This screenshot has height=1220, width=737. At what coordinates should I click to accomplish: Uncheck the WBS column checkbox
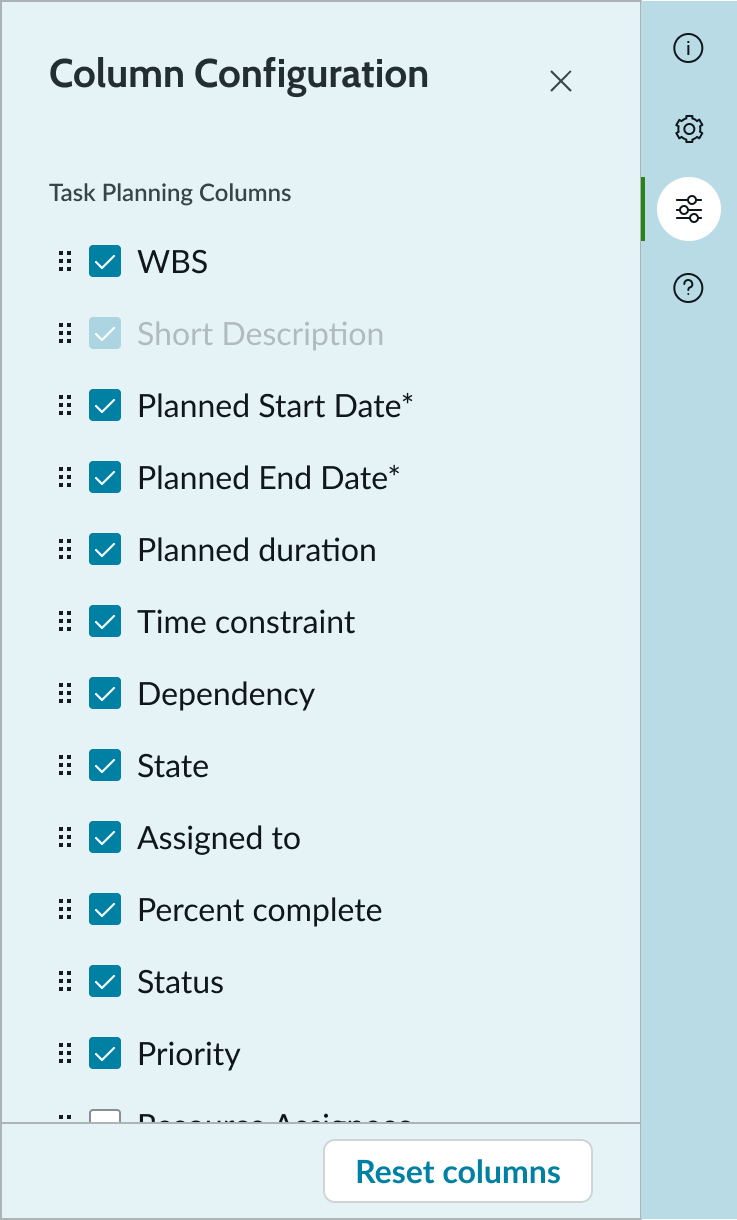(105, 262)
